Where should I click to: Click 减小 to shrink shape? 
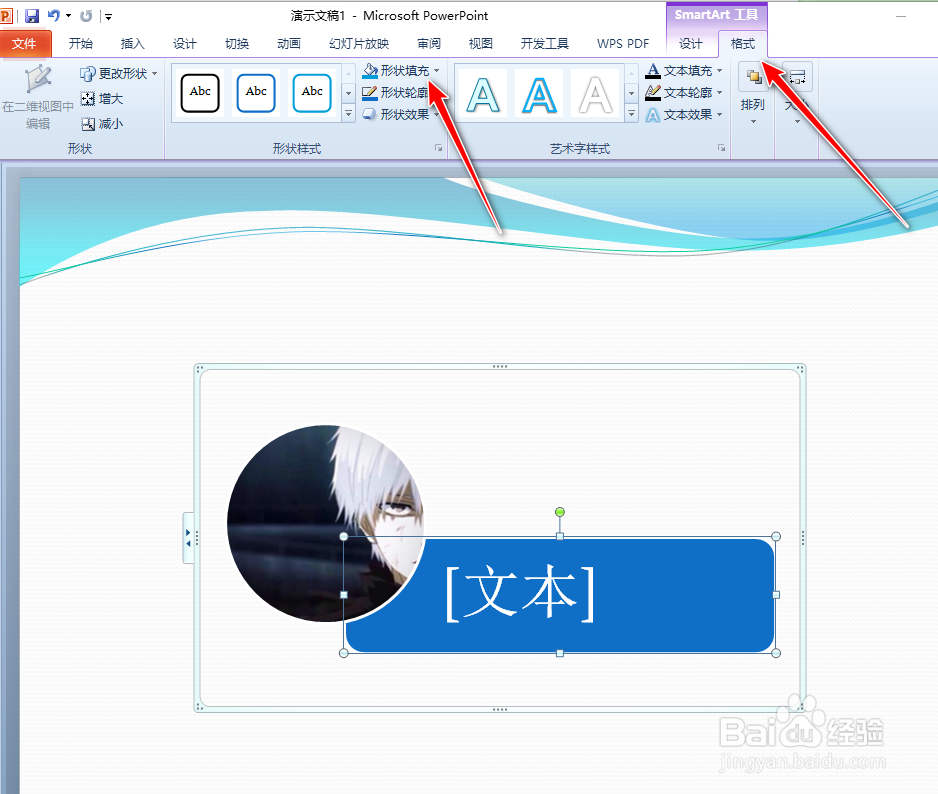point(102,124)
